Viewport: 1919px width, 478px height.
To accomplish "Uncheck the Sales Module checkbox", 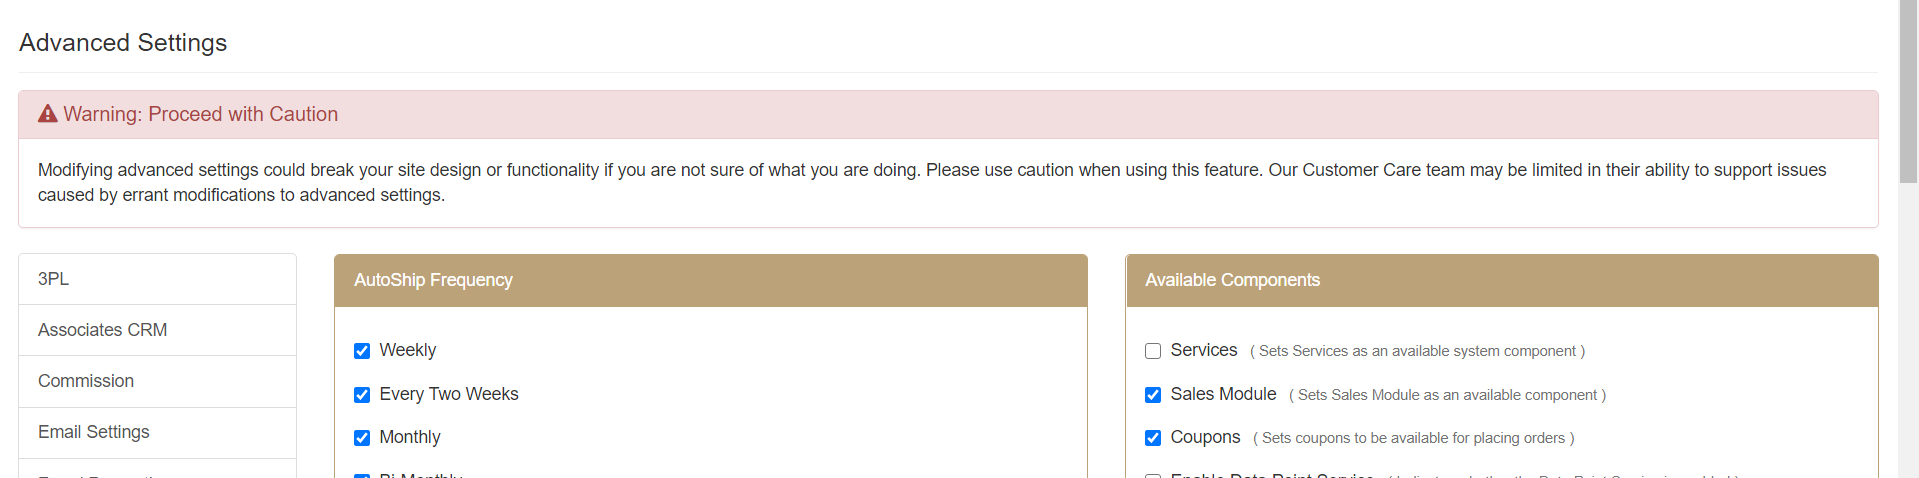I will (1153, 395).
